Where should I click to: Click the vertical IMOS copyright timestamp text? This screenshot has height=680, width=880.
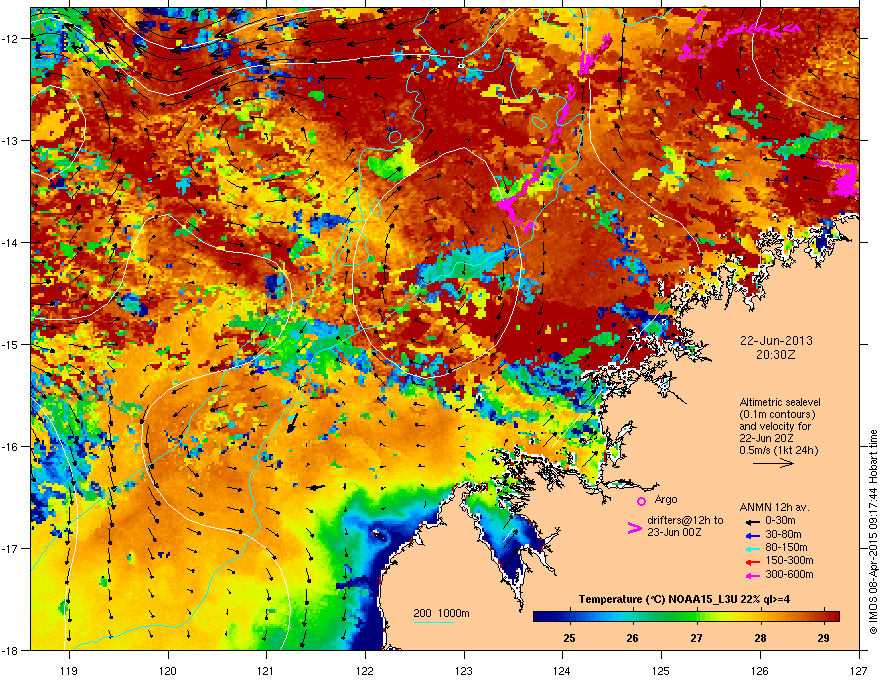873,532
